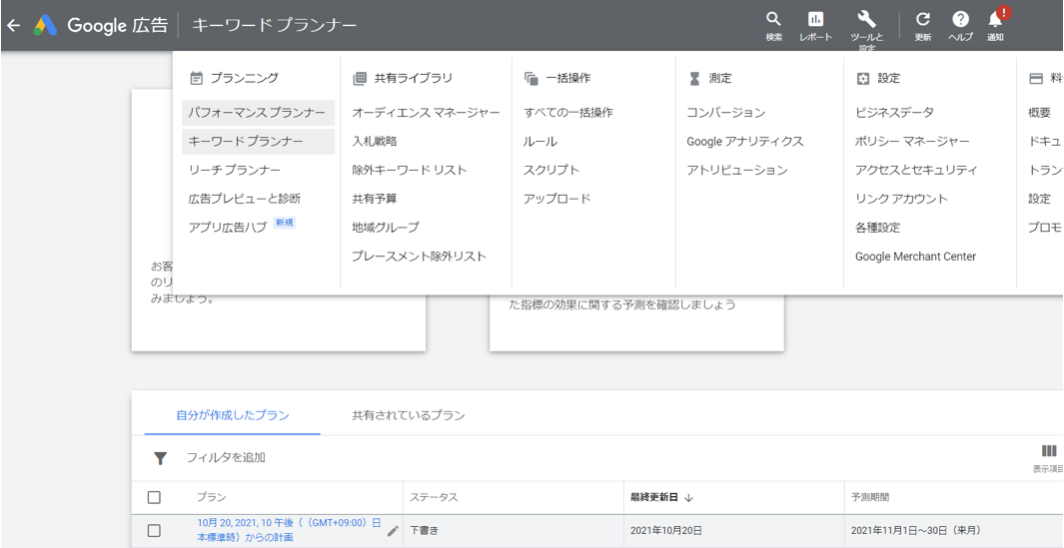Image resolution: width=1064 pixels, height=548 pixels.
Task: Click 2021年11月1日～30日（来月） cell
Action: [x=916, y=530]
